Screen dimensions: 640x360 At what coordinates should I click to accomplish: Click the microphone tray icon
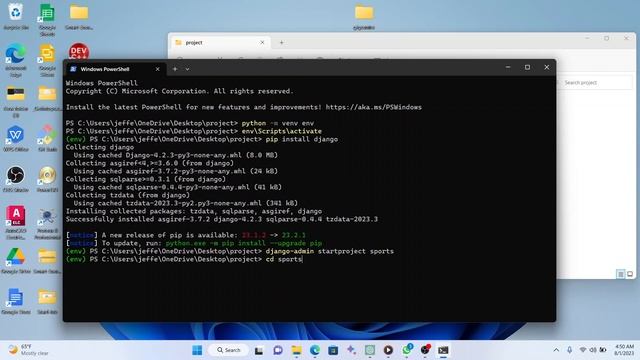[x=569, y=350]
